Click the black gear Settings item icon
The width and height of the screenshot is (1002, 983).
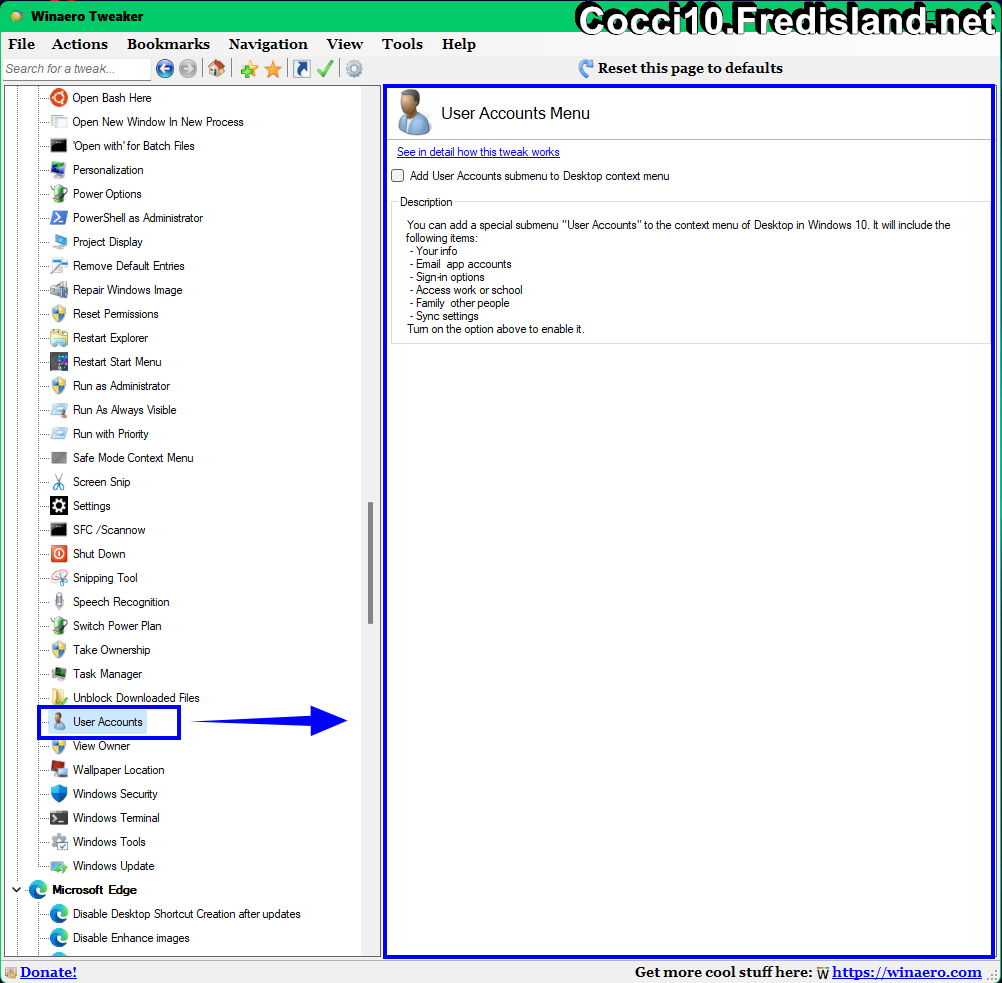(59, 506)
